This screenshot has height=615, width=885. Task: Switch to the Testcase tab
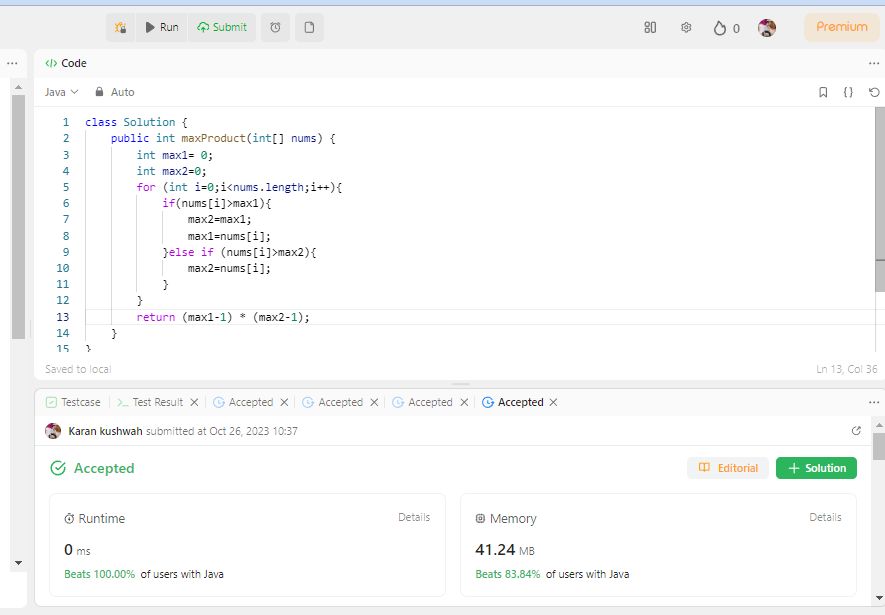coord(73,402)
